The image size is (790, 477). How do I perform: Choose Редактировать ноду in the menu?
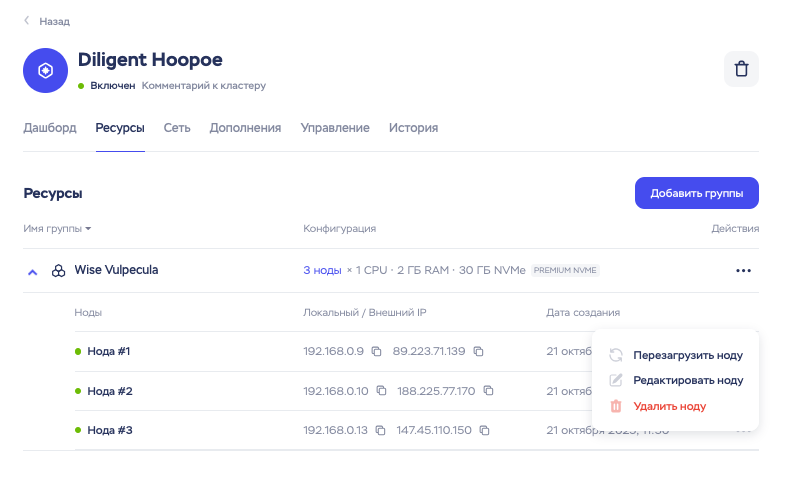click(687, 380)
